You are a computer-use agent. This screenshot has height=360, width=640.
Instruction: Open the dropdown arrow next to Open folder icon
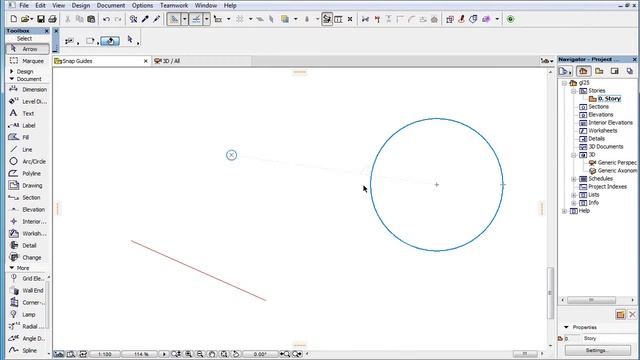32,19
